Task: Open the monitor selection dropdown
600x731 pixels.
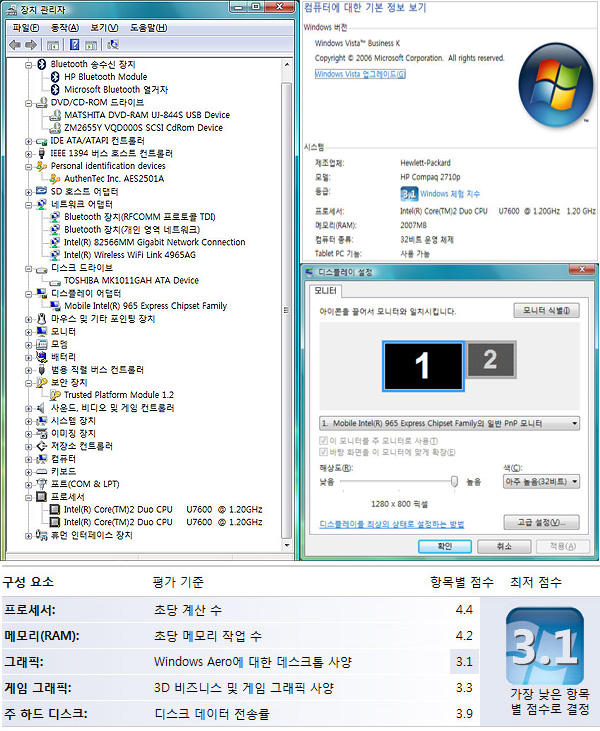Action: tap(449, 423)
